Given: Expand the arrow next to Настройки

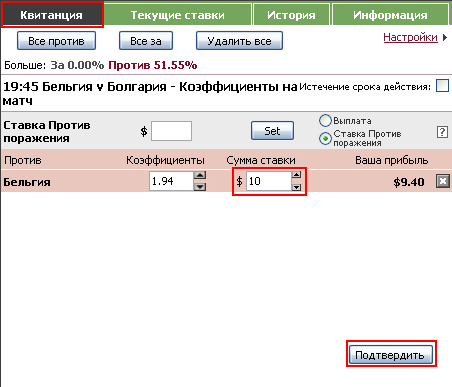Looking at the screenshot, I should tap(445, 38).
